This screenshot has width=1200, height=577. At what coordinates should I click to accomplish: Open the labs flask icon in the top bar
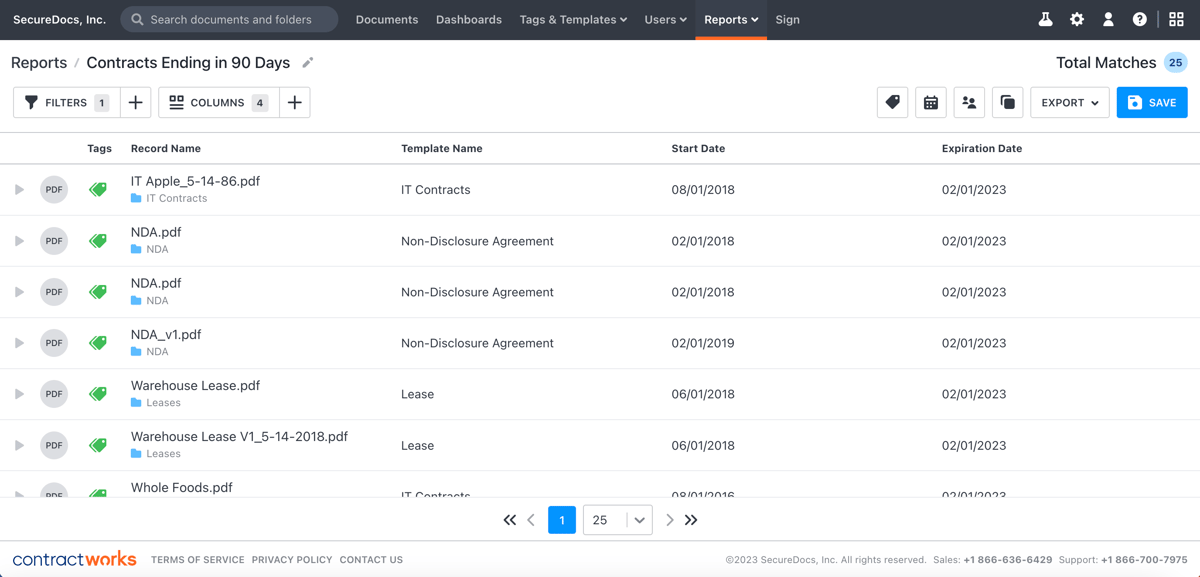pos(1044,18)
